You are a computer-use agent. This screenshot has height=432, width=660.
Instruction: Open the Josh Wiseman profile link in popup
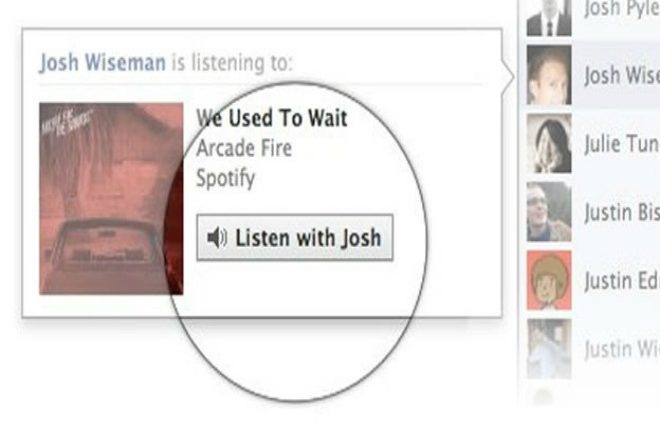coord(102,63)
